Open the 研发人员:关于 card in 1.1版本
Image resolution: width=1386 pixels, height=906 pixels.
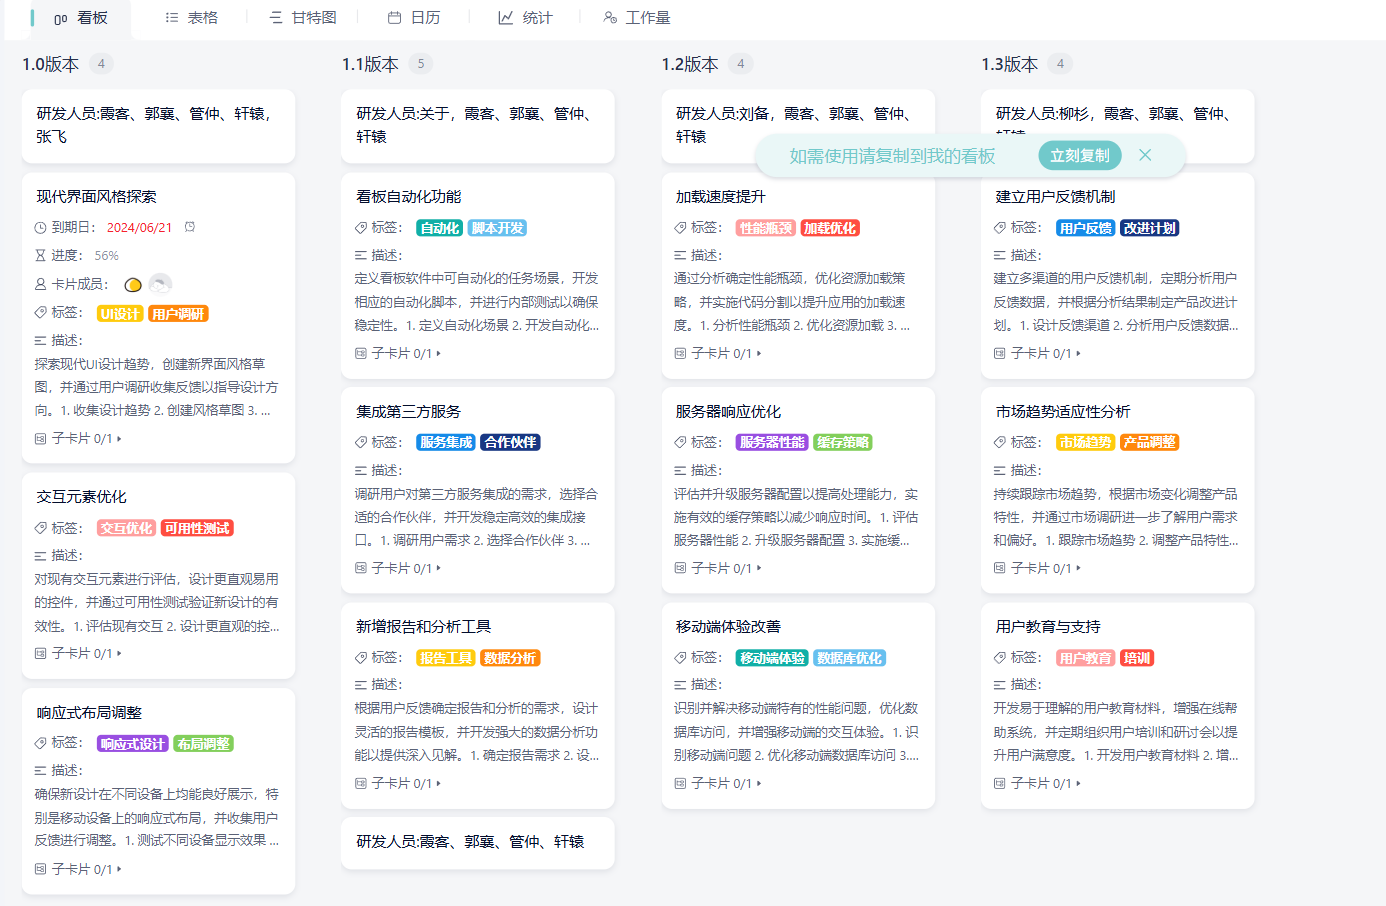coord(477,126)
